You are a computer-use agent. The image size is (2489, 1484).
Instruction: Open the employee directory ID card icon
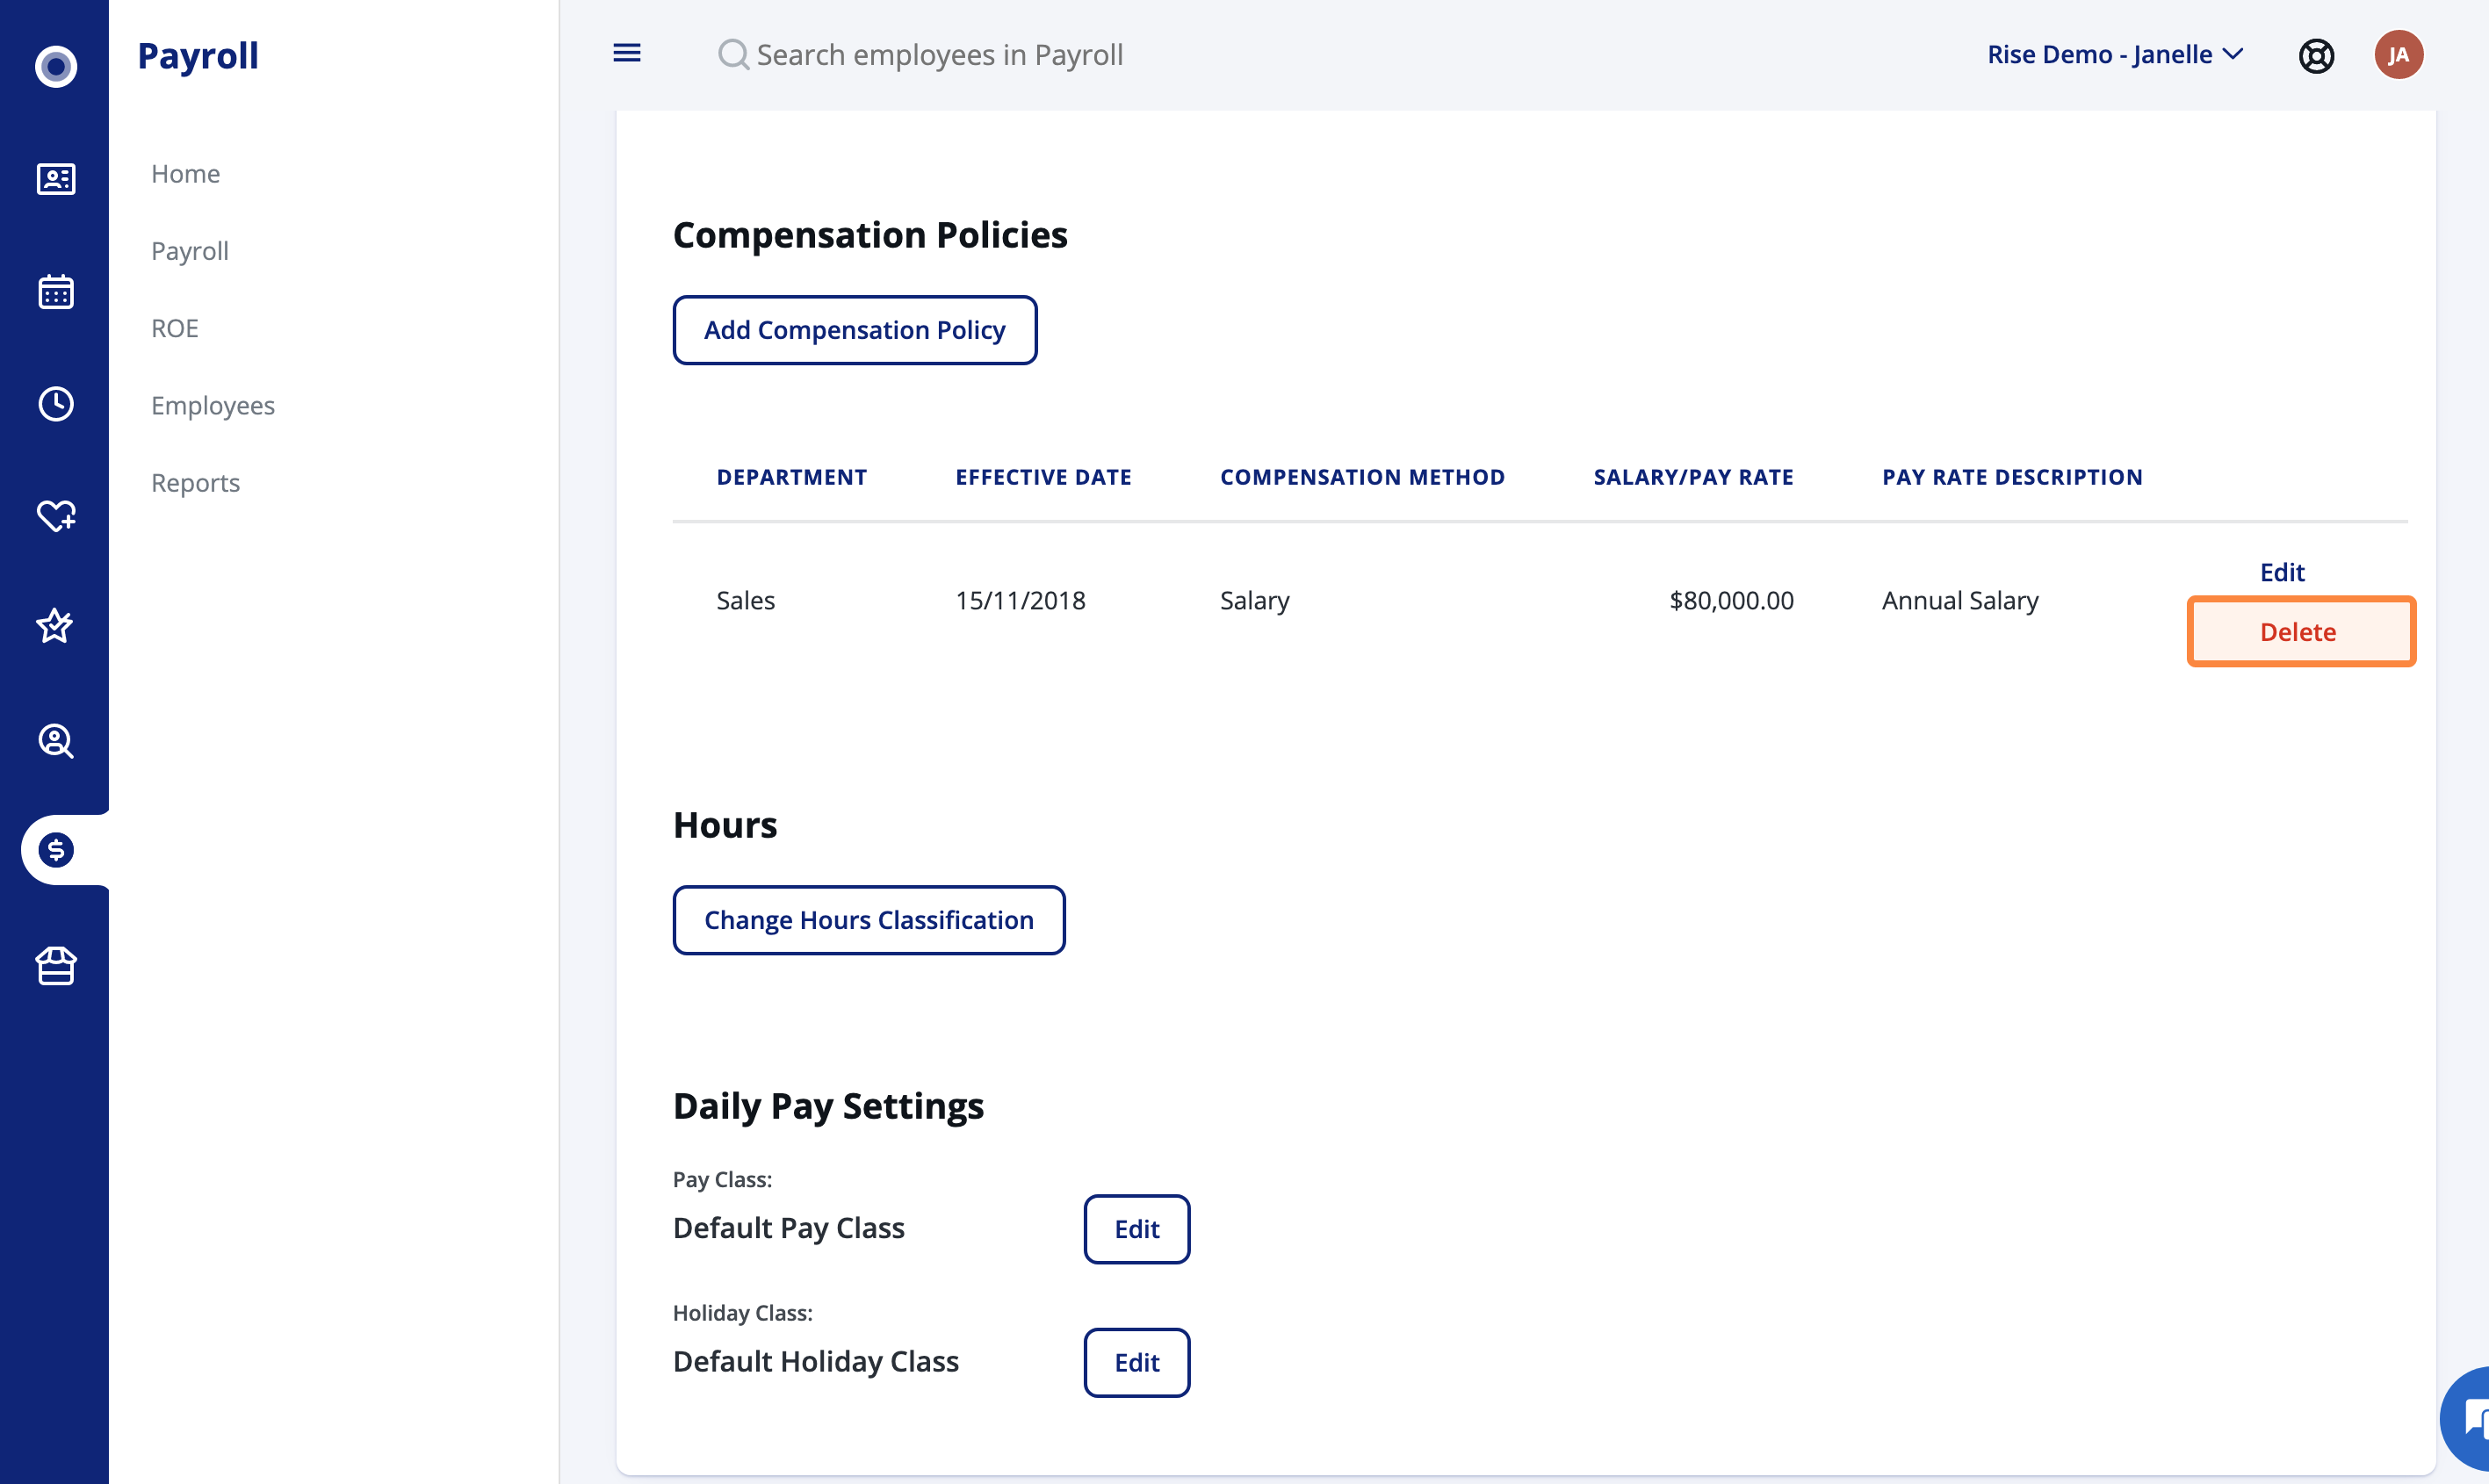[x=56, y=179]
